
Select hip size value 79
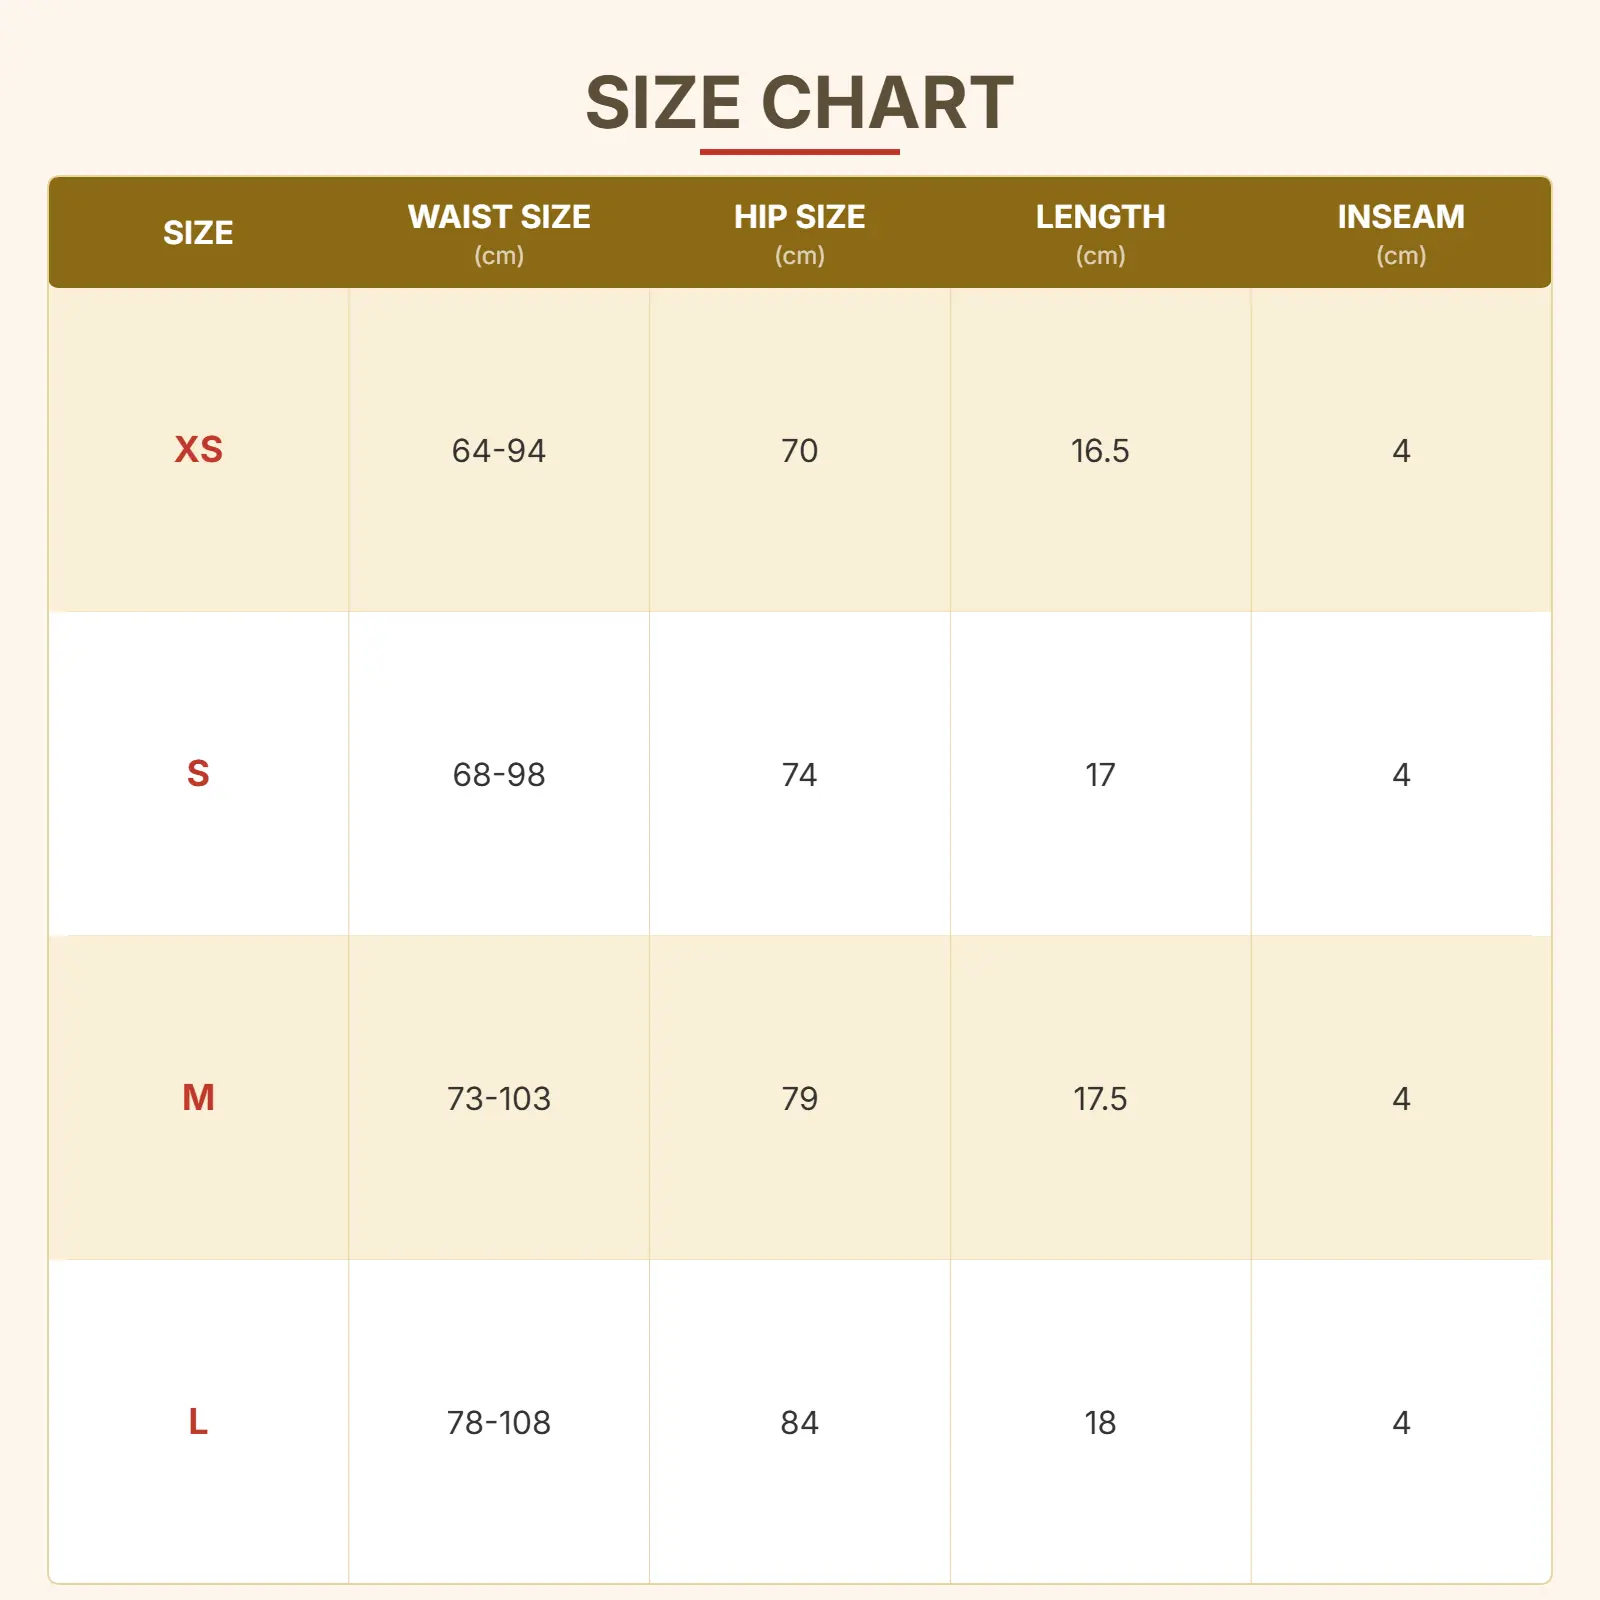(x=799, y=1099)
